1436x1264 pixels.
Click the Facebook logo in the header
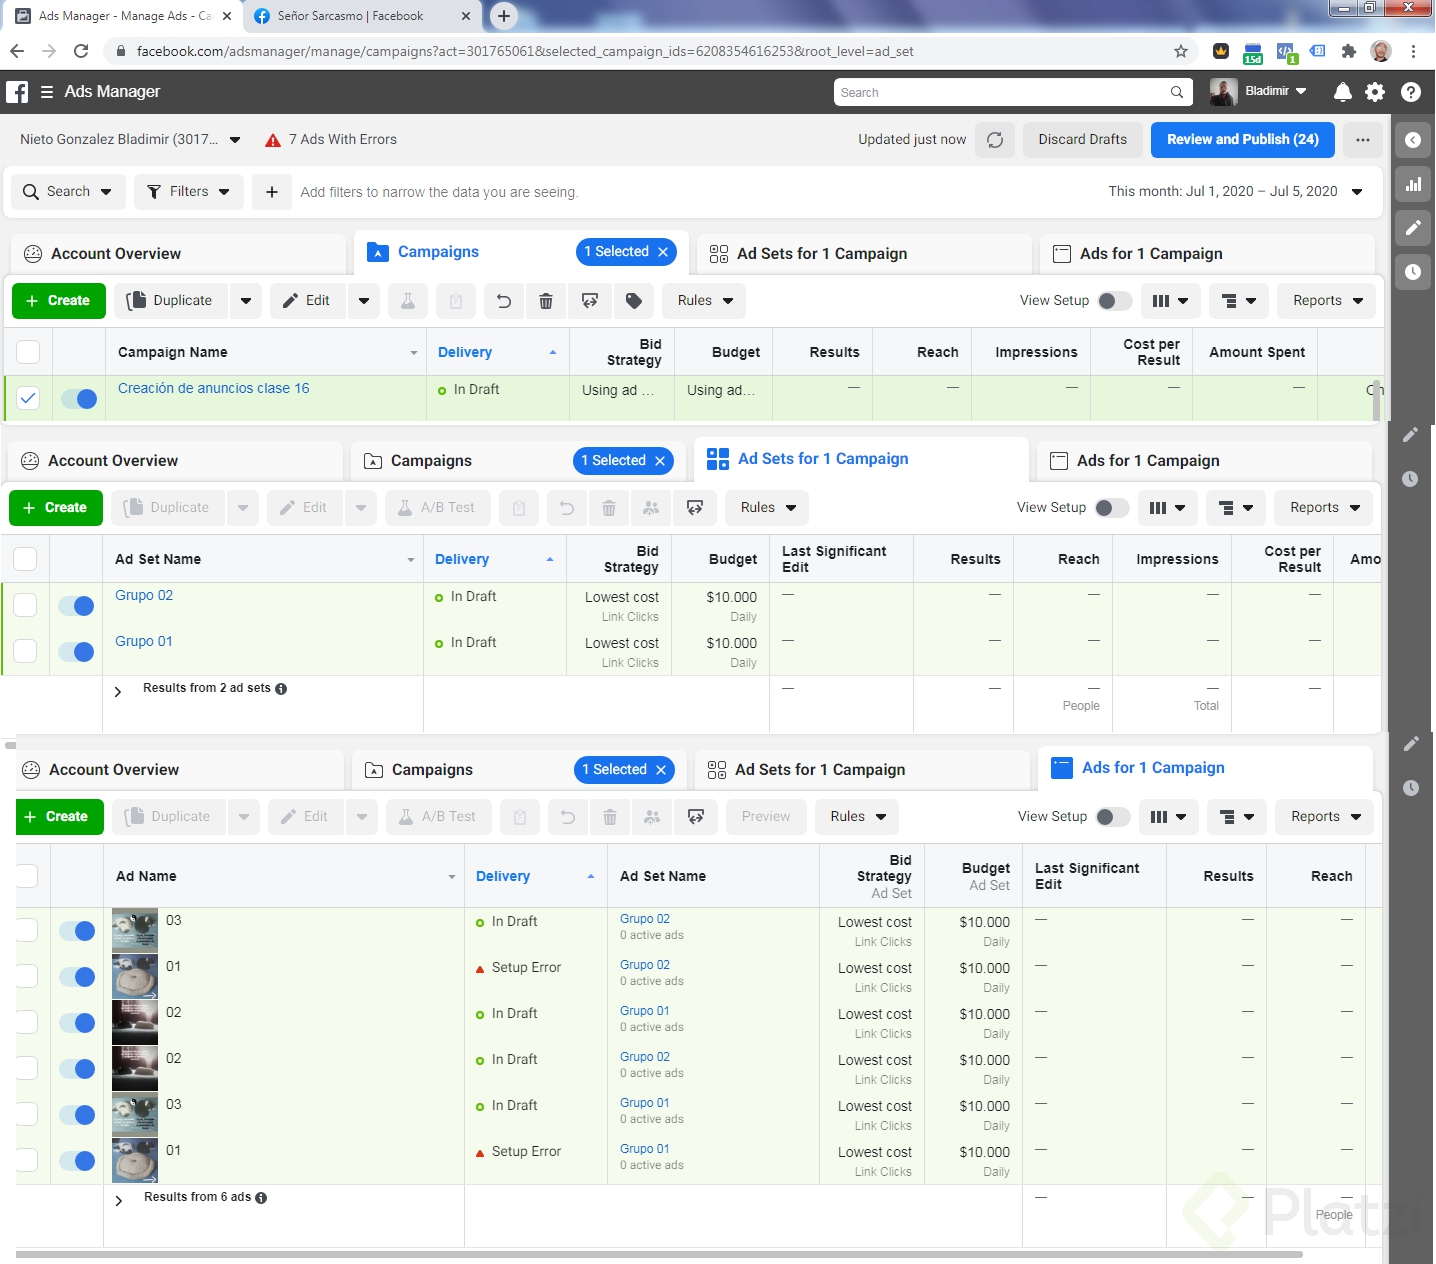tap(17, 92)
